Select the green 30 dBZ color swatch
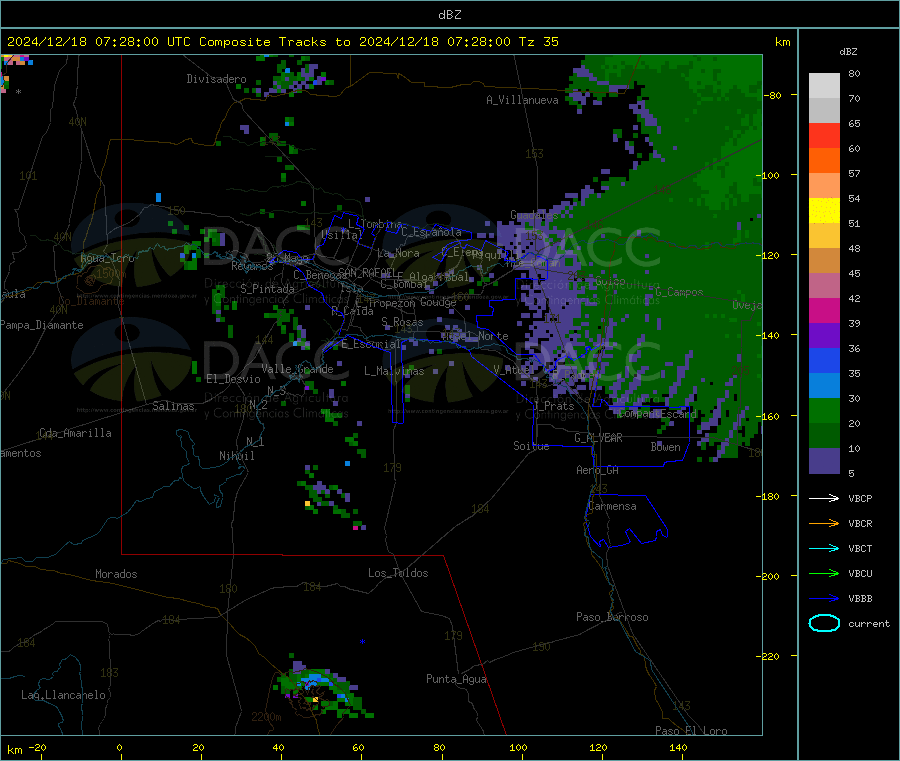Screen dimensions: 900x761 click(x=824, y=410)
